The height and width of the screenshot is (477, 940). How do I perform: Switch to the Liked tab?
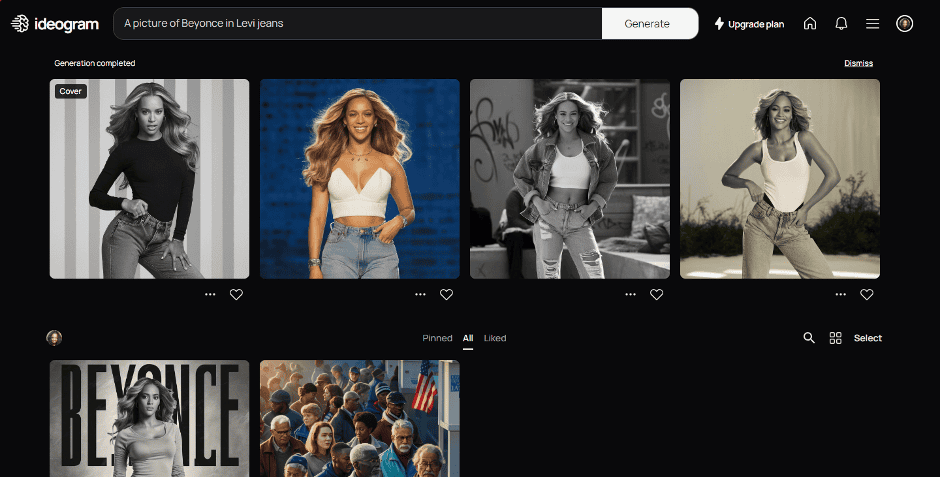click(495, 338)
